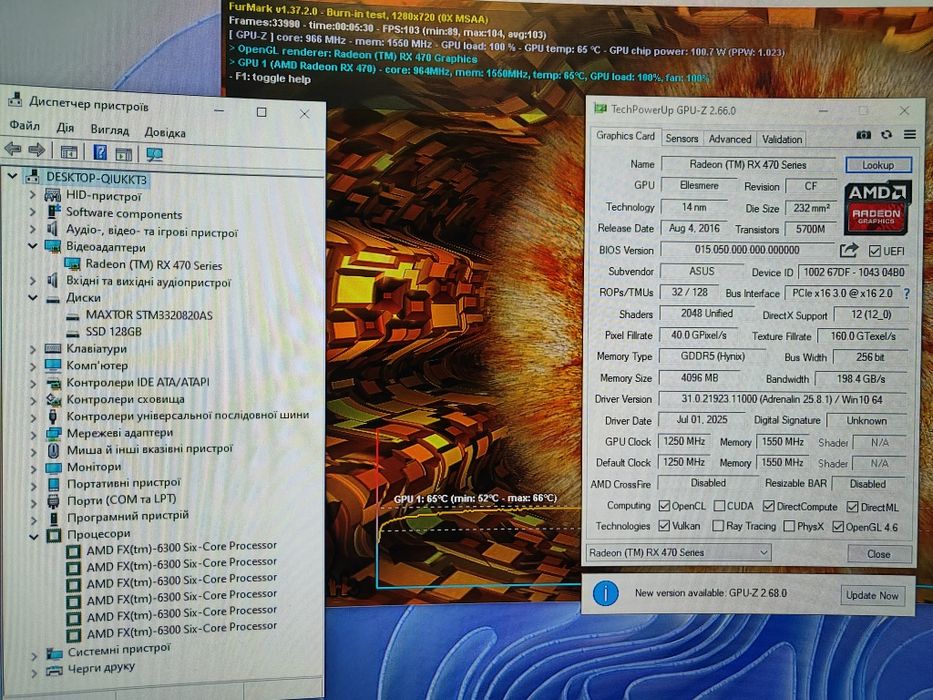Click the GPU-Z screenshot camera icon
Screen dimensions: 933x700
tap(863, 135)
